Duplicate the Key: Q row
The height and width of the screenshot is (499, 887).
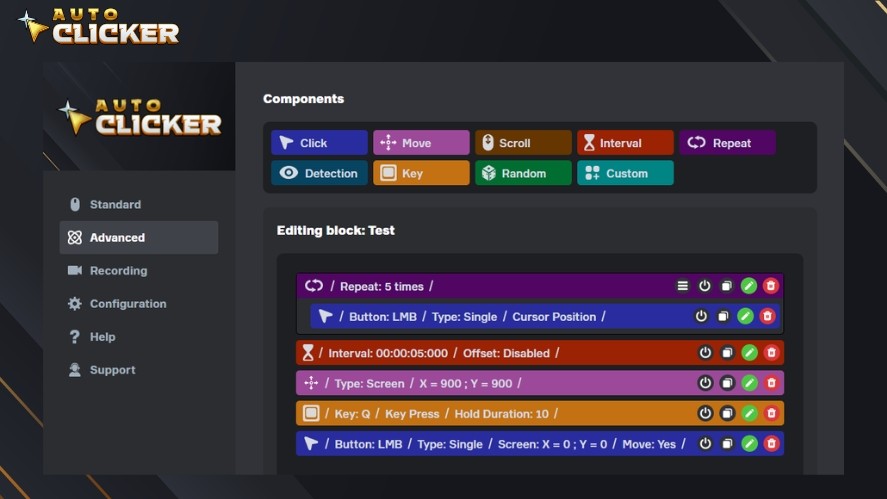pyautogui.click(x=727, y=414)
